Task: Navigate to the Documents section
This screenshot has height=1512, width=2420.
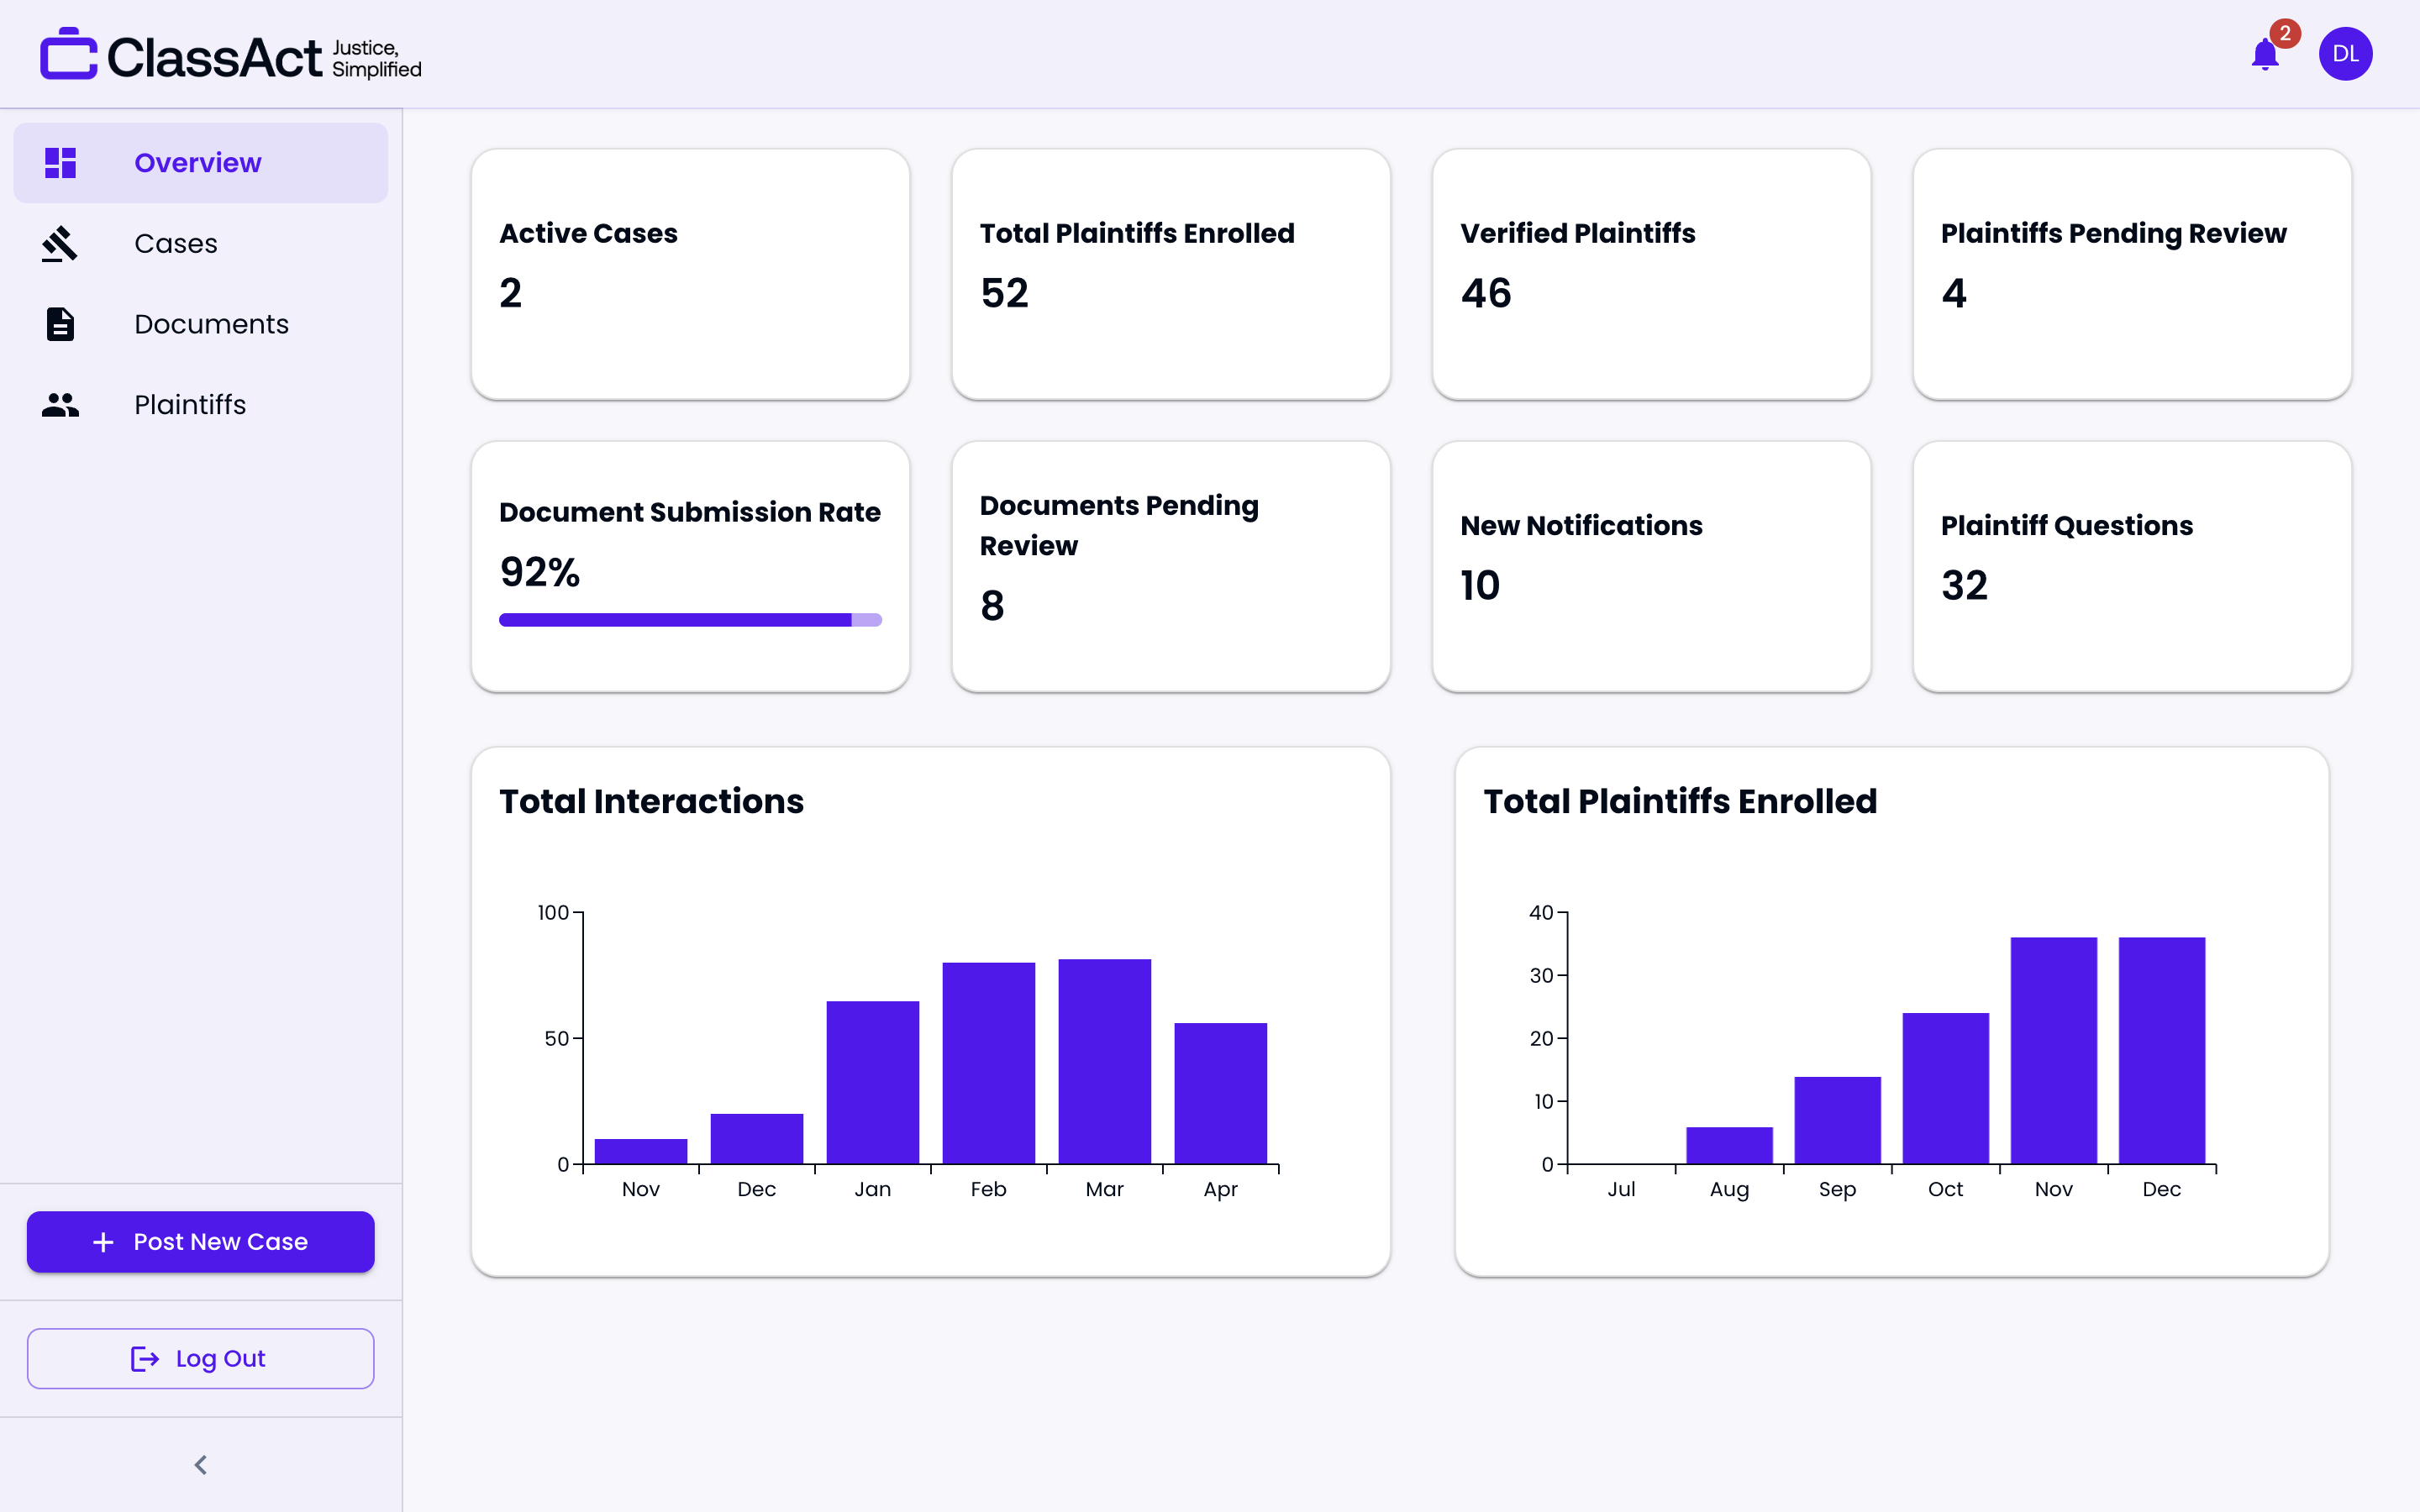Action: point(211,324)
